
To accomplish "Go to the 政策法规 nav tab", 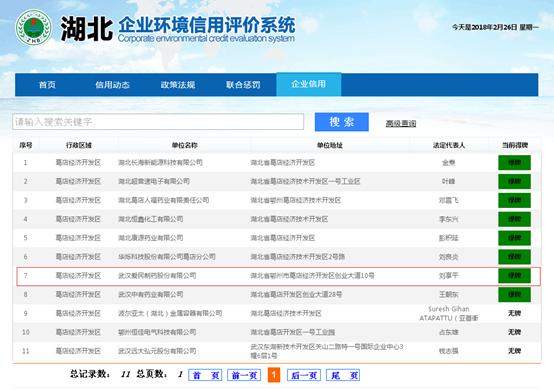I will (178, 85).
